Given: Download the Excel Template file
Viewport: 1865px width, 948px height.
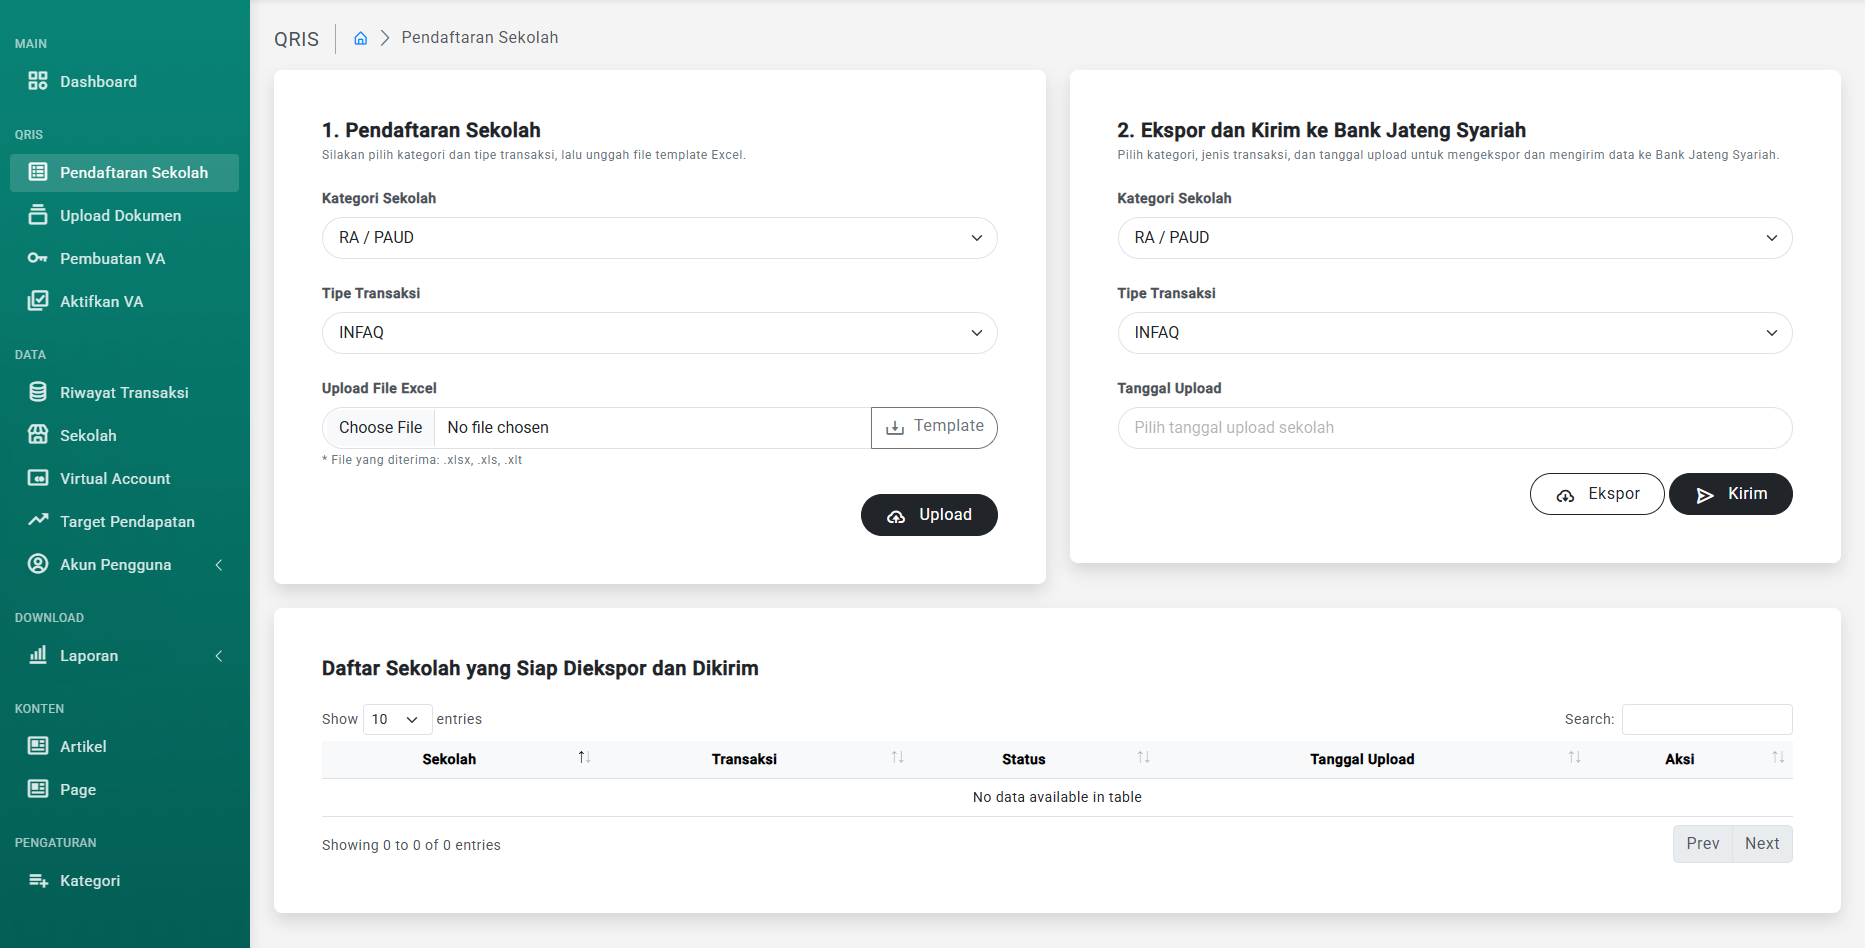Looking at the screenshot, I should pos(934,427).
